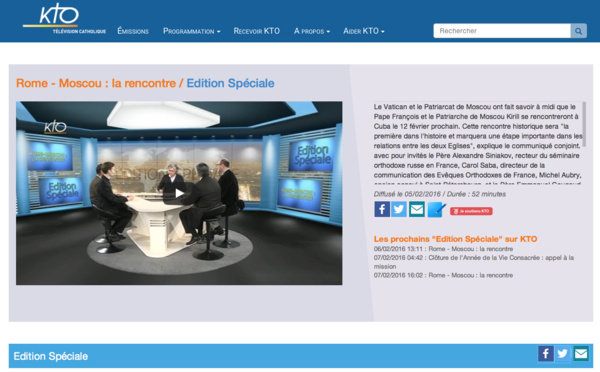600x372 pixels.
Task: Click the Rechercher search field
Action: (502, 31)
